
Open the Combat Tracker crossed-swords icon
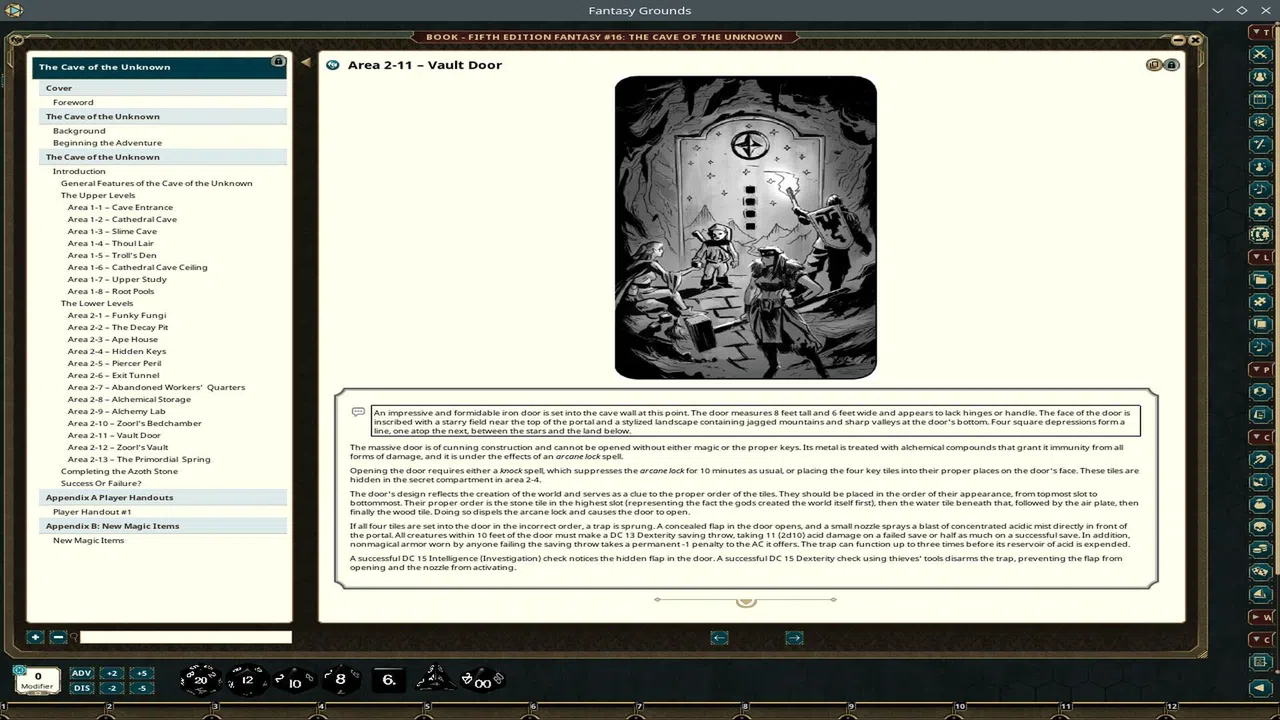1260,54
